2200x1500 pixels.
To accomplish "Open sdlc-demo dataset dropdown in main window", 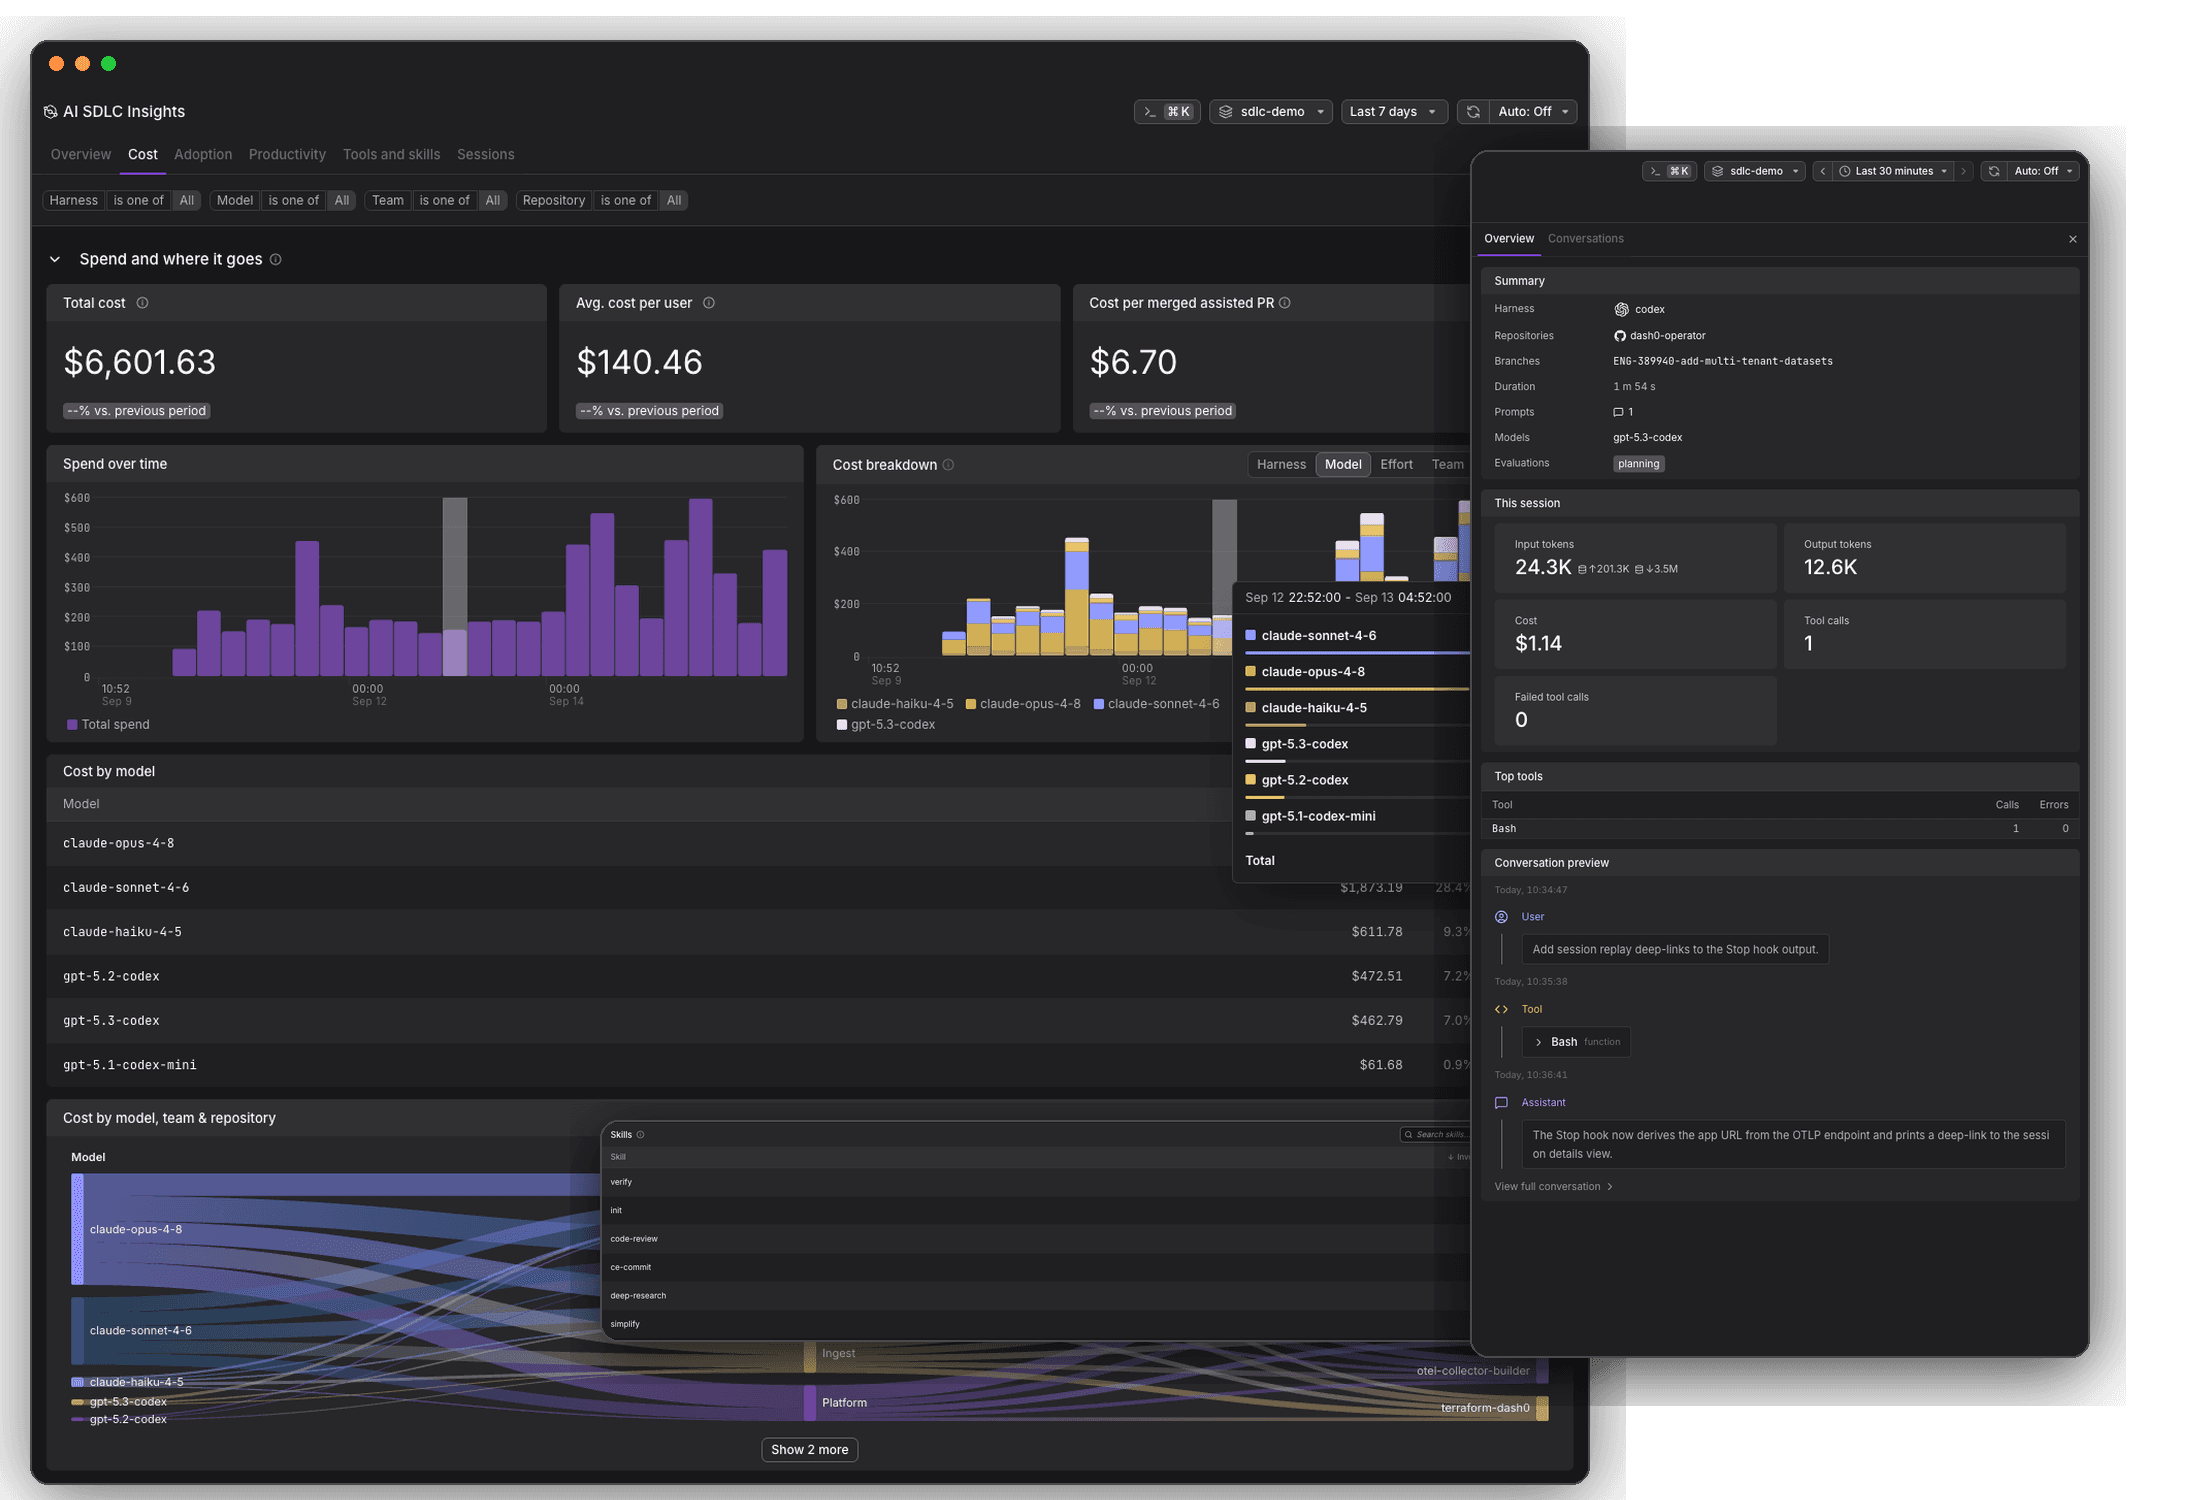I will coord(1271,112).
